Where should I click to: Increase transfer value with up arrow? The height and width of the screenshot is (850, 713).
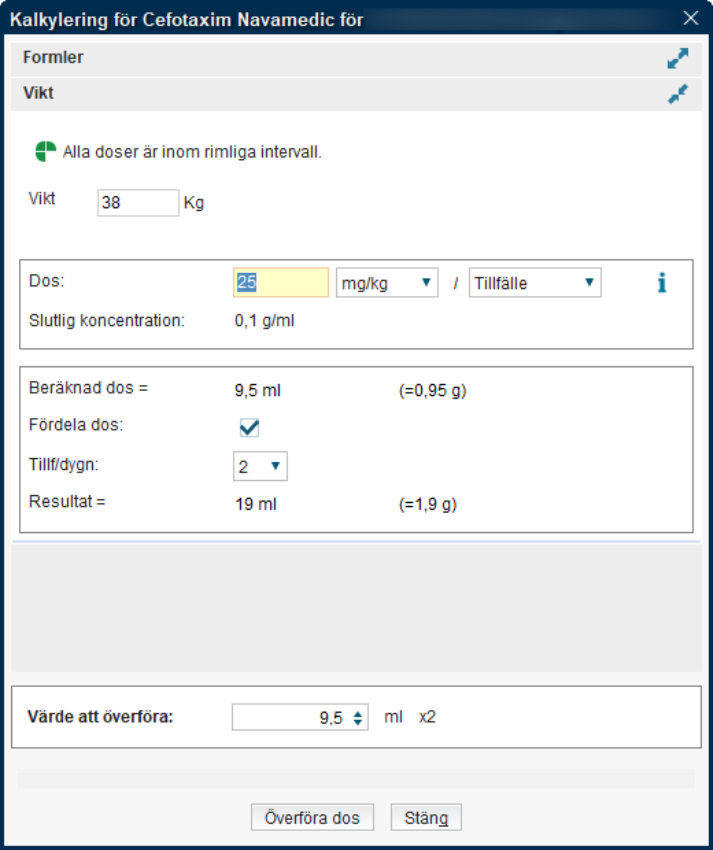(x=358, y=713)
